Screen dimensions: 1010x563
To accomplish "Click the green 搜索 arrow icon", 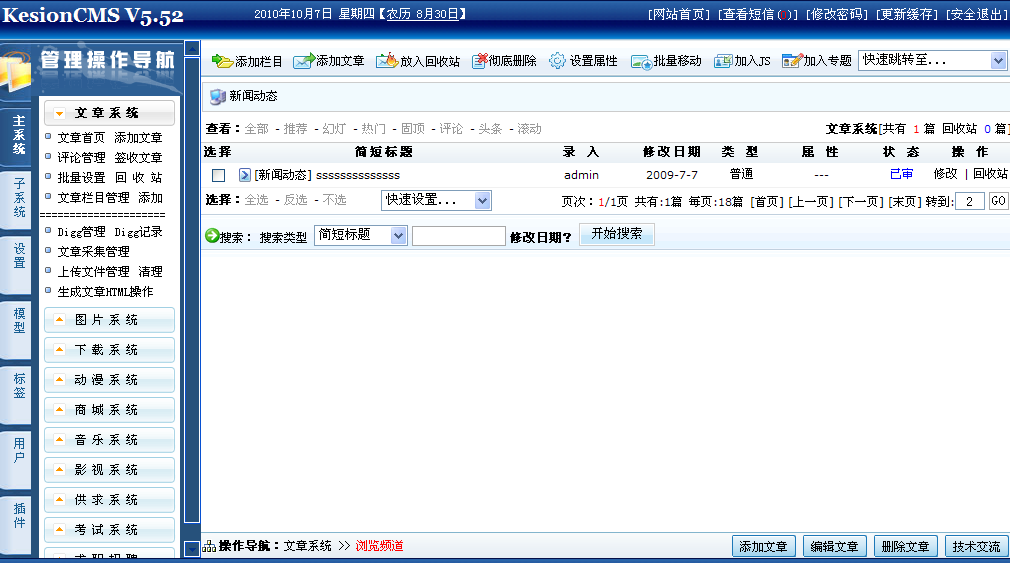I will (x=212, y=236).
